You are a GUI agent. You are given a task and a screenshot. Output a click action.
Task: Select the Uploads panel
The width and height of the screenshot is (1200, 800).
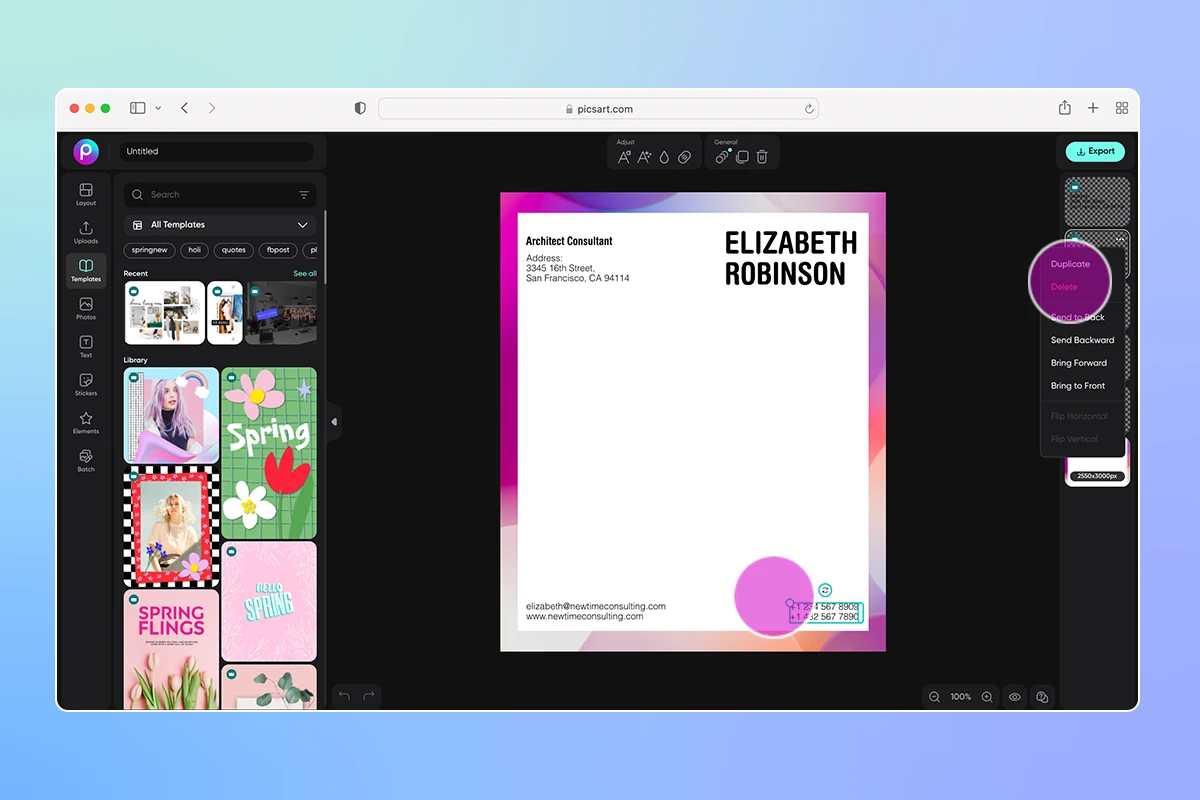[86, 231]
